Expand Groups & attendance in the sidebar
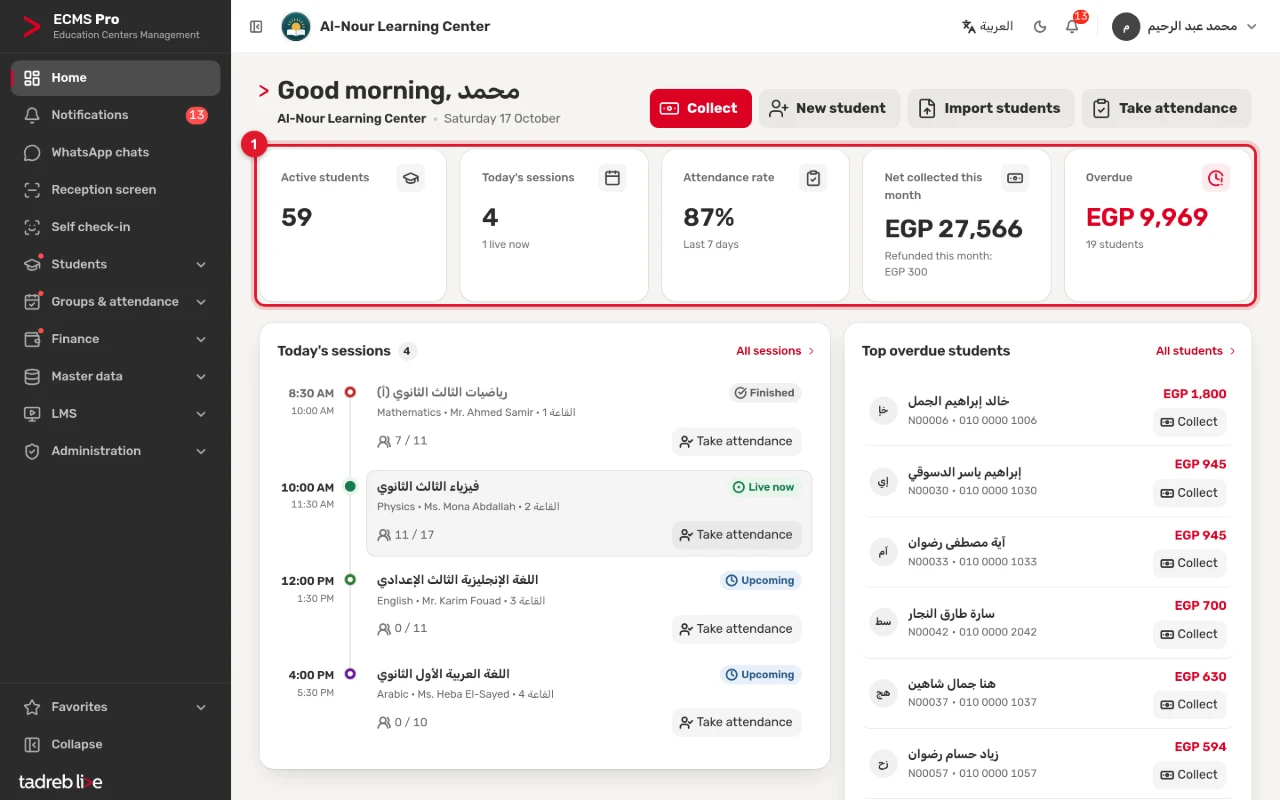 click(115, 301)
